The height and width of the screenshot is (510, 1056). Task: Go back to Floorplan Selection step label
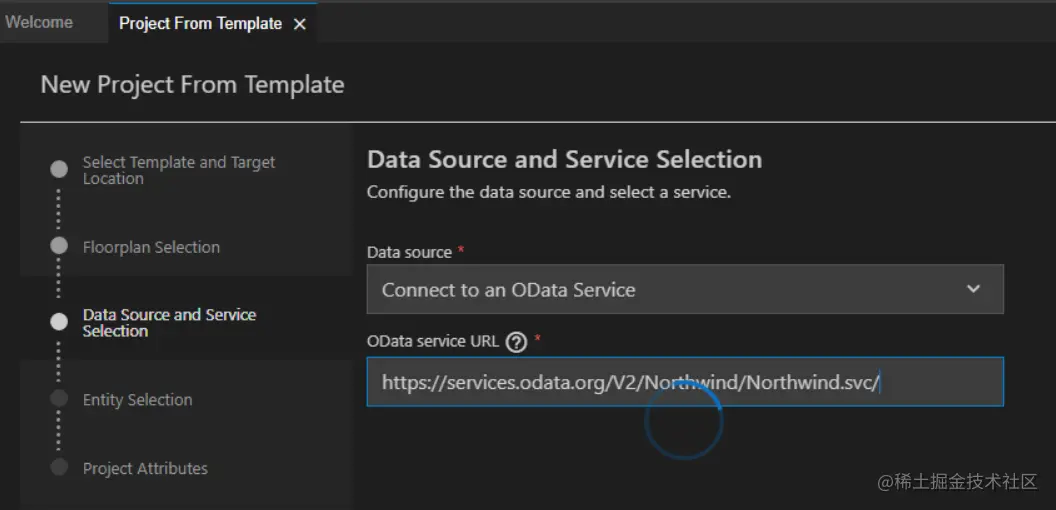click(151, 247)
